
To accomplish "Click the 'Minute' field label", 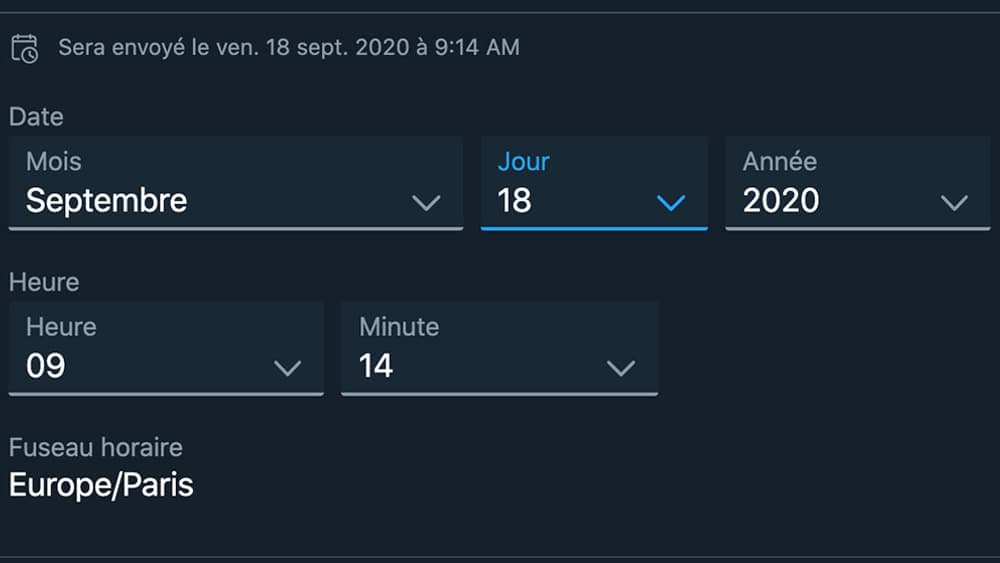I will 399,326.
